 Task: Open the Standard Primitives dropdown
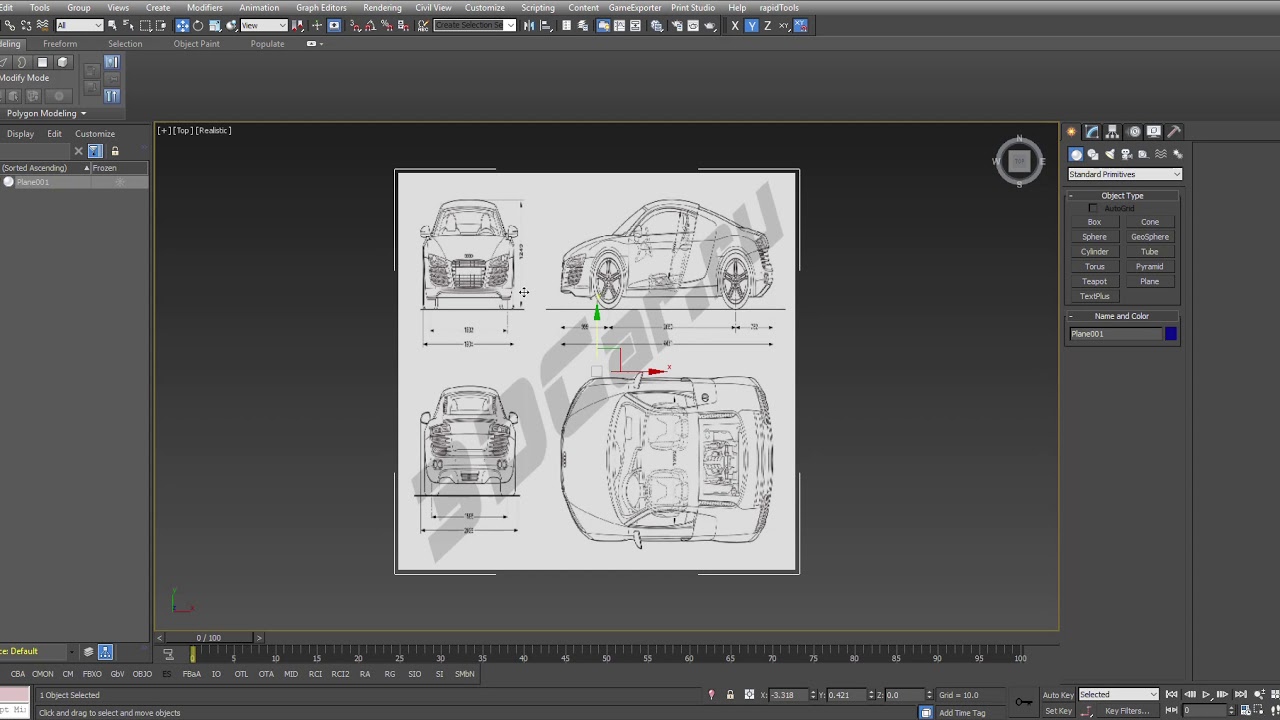pyautogui.click(x=1125, y=174)
